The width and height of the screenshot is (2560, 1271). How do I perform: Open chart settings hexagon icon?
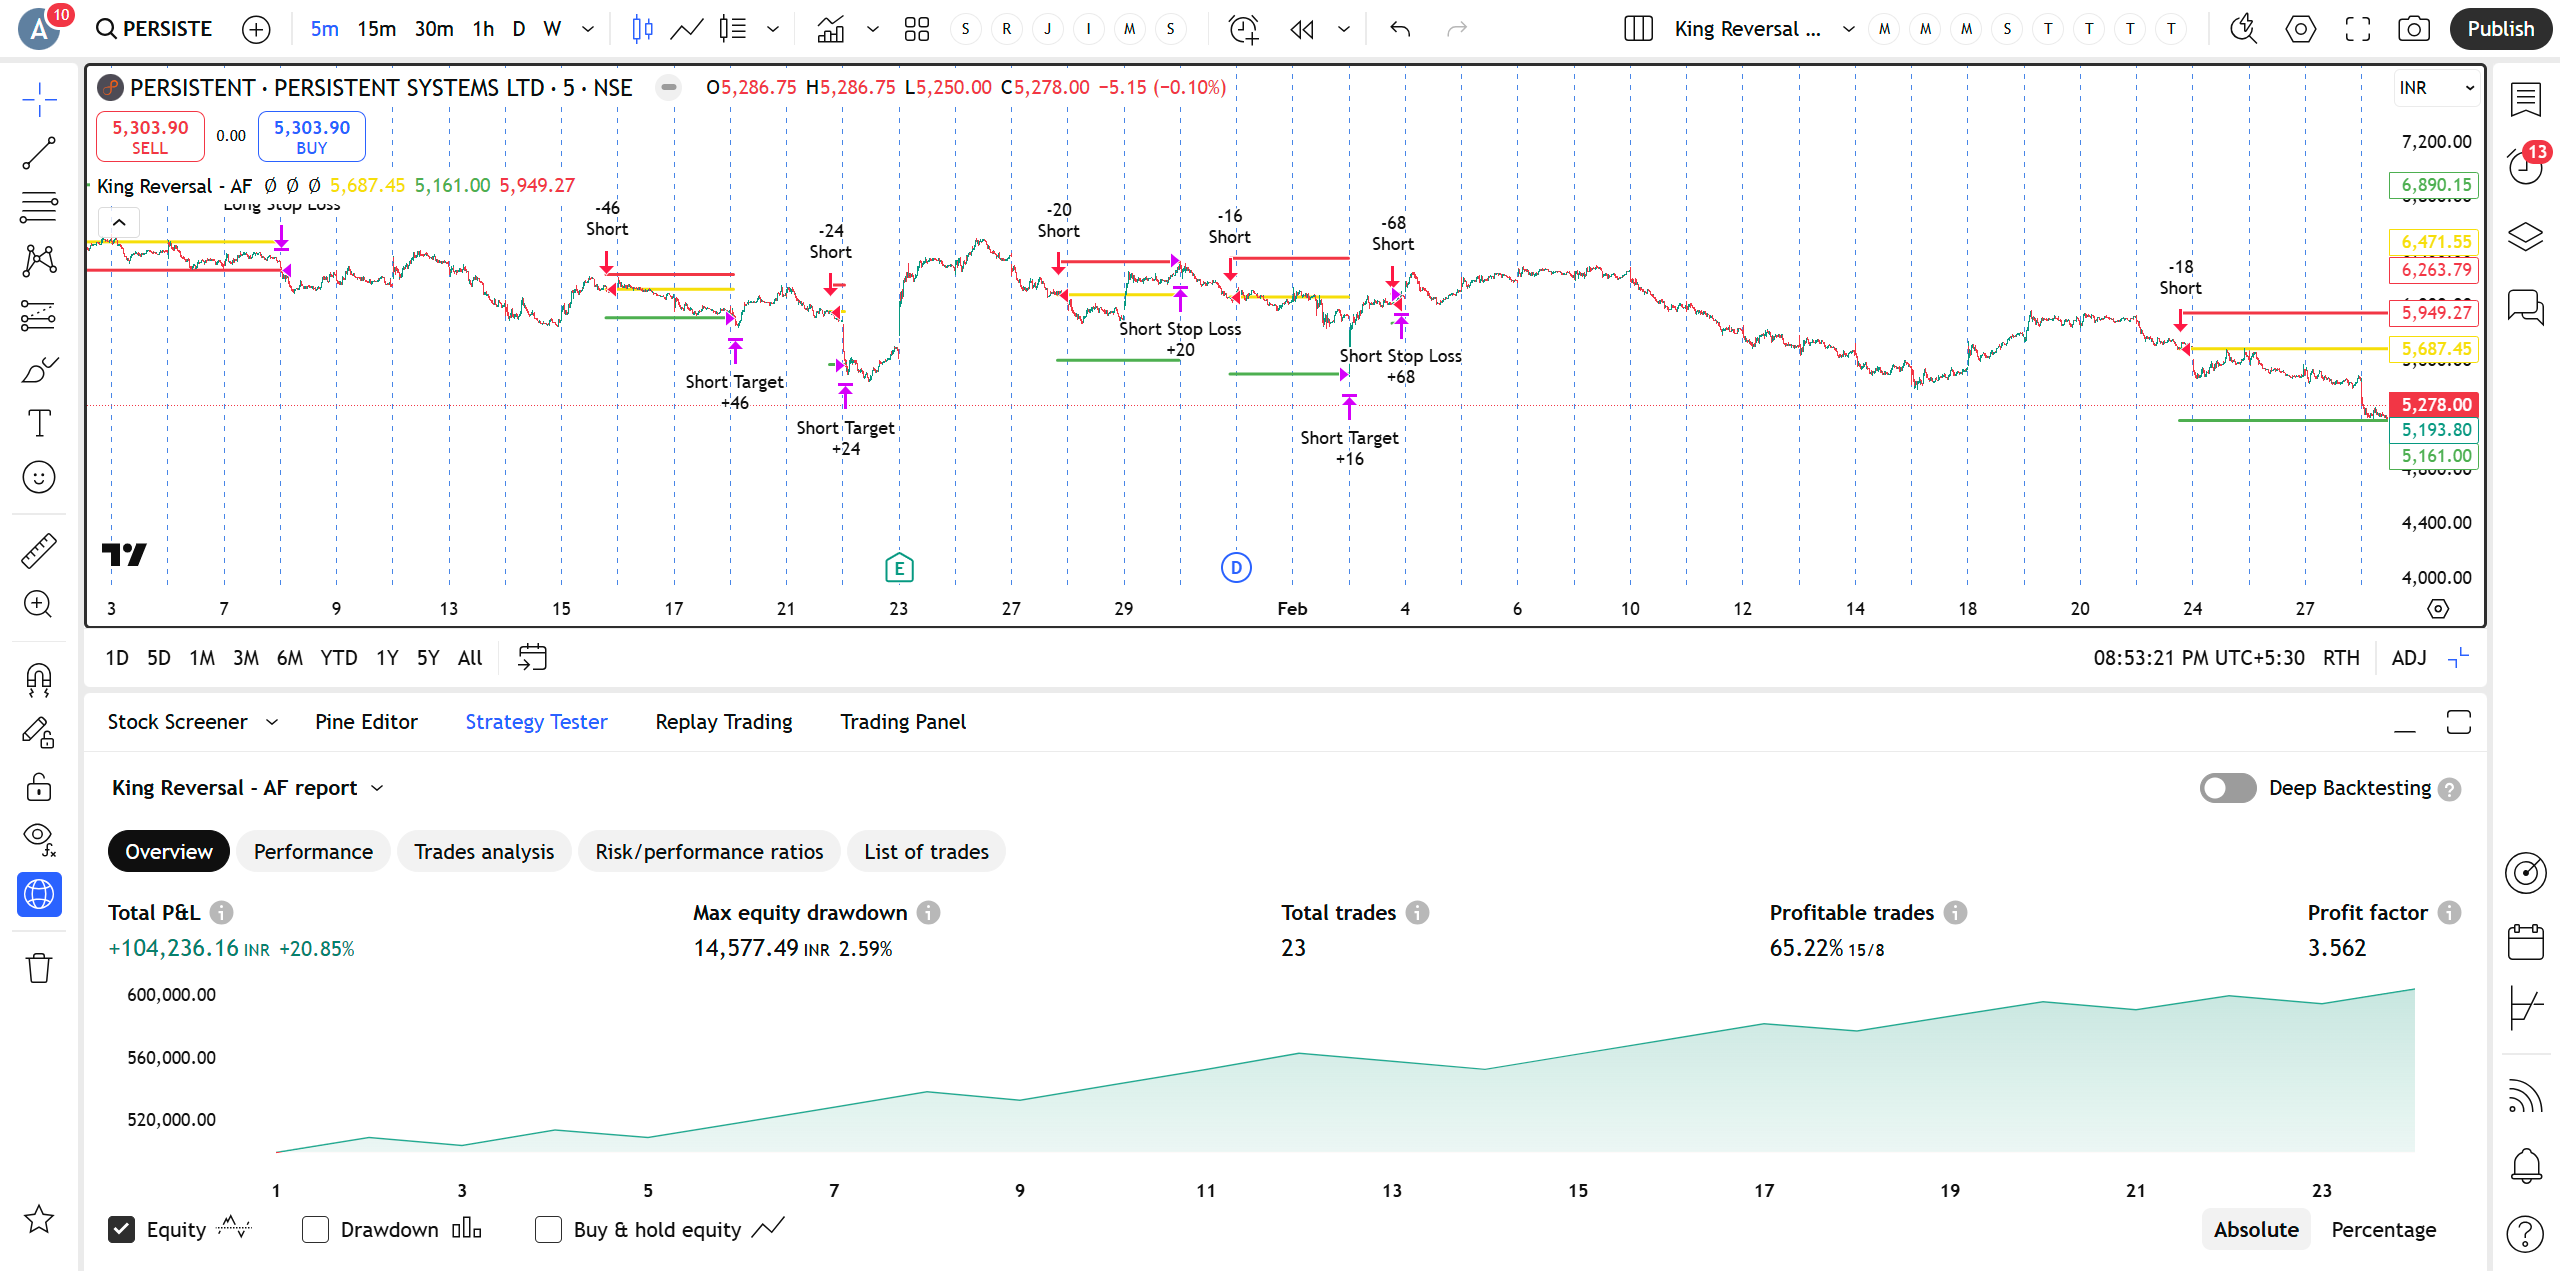2300,29
